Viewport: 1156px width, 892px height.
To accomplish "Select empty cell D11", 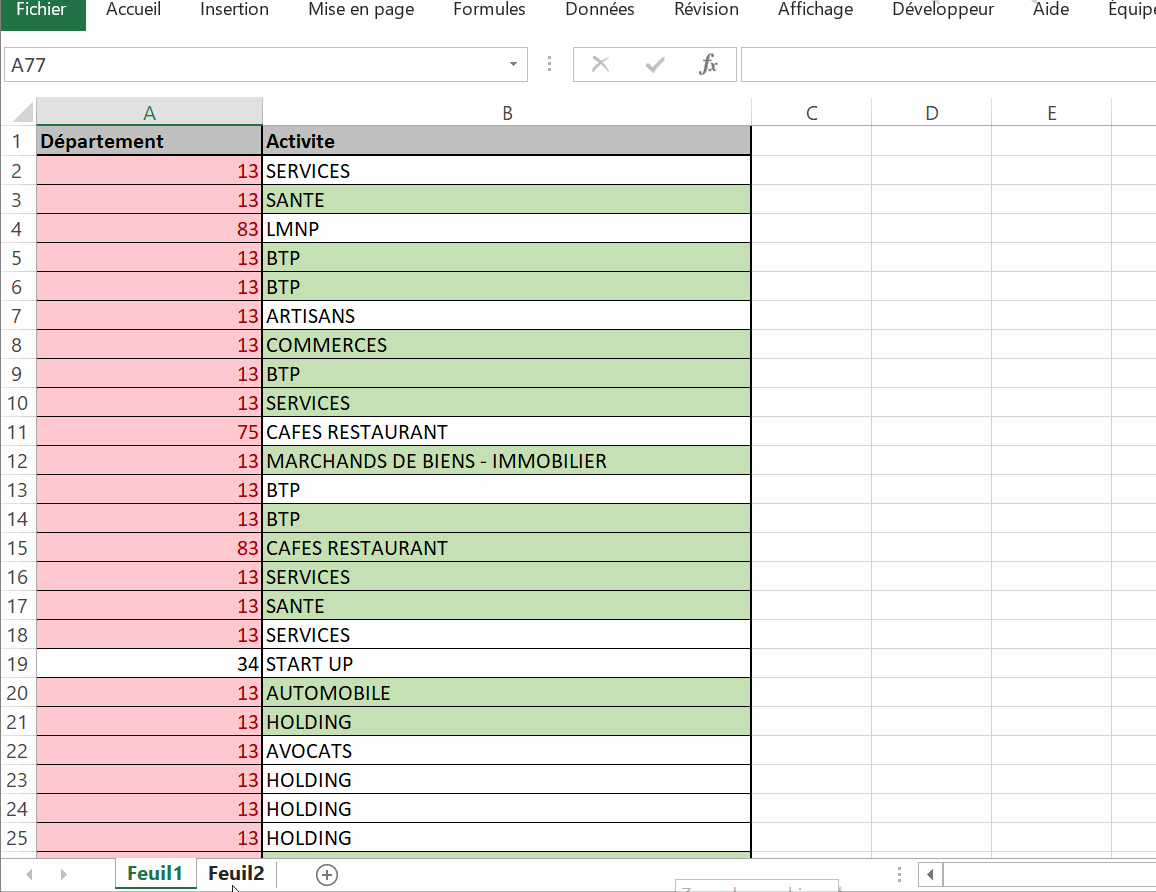I will point(932,432).
